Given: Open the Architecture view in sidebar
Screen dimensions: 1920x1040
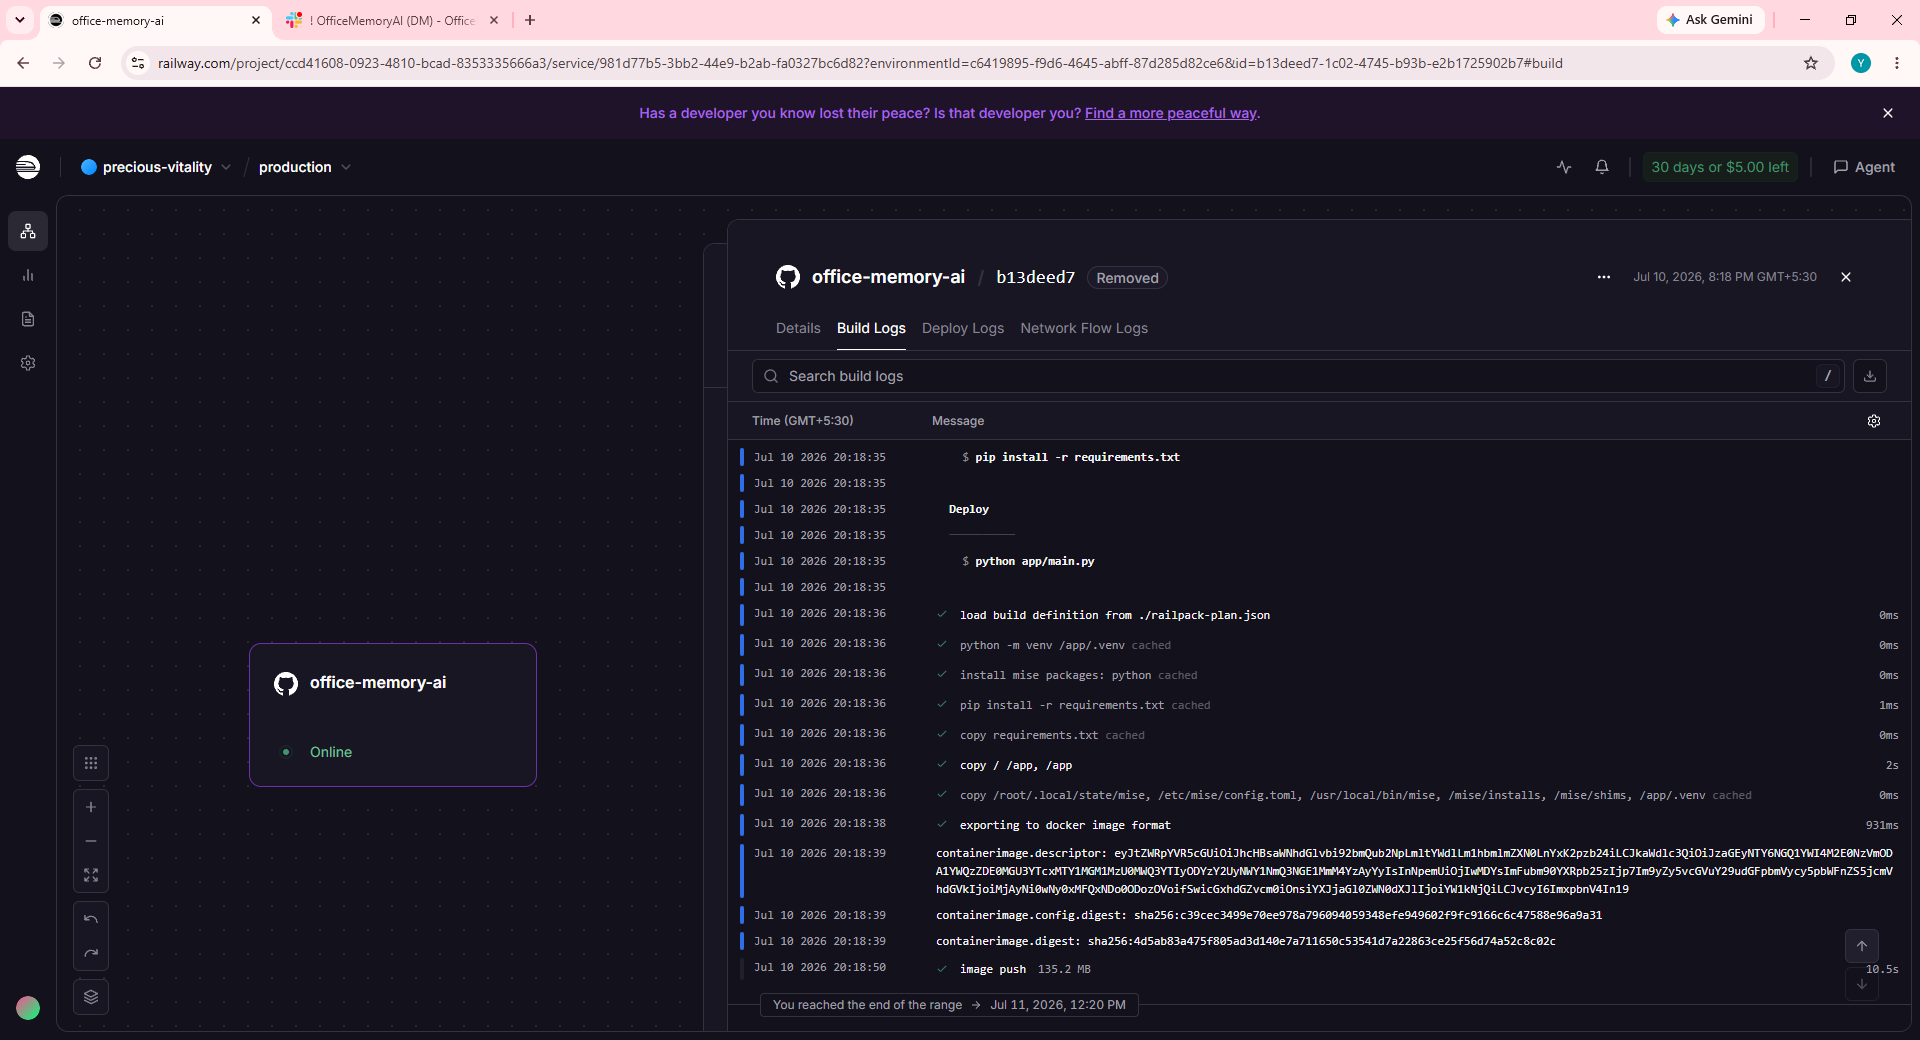Looking at the screenshot, I should 28,231.
